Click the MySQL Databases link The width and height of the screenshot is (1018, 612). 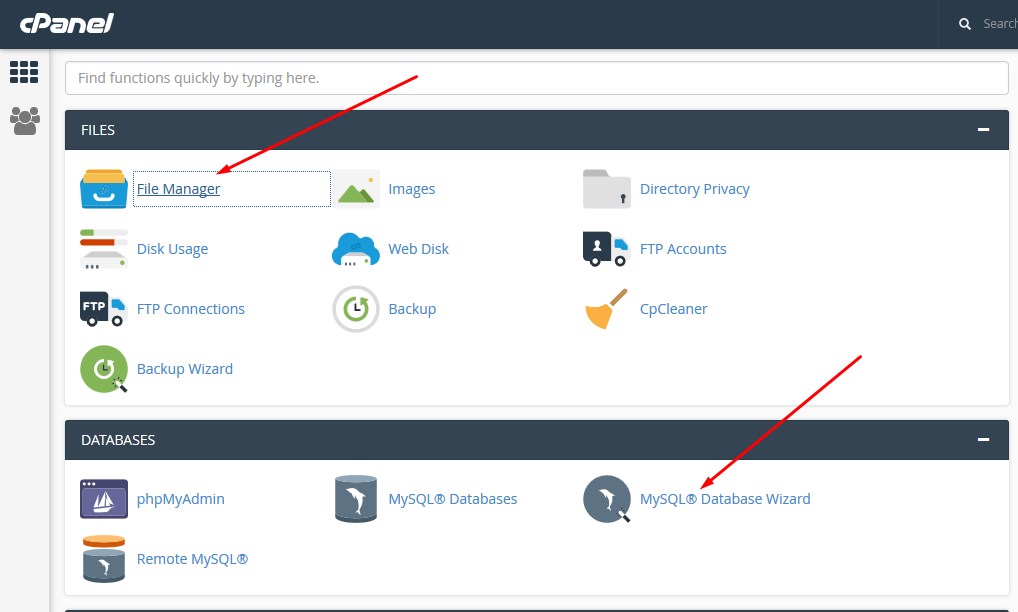pyautogui.click(x=453, y=499)
